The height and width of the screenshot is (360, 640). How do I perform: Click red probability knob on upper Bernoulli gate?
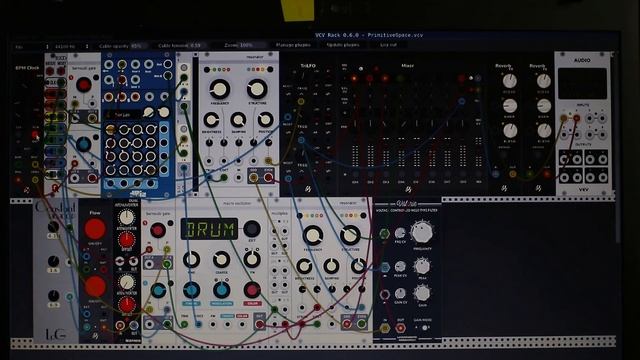84,85
